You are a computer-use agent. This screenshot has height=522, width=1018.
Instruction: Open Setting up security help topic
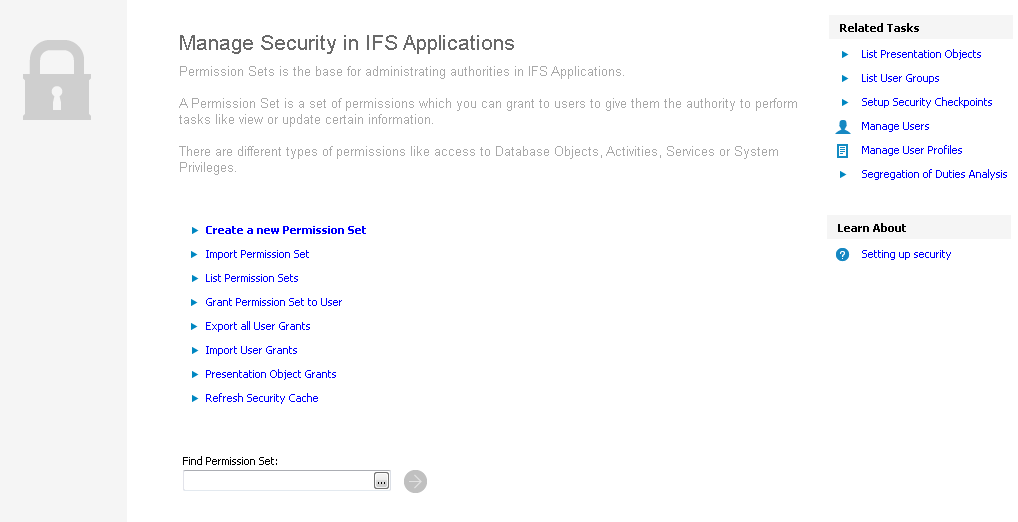905,254
